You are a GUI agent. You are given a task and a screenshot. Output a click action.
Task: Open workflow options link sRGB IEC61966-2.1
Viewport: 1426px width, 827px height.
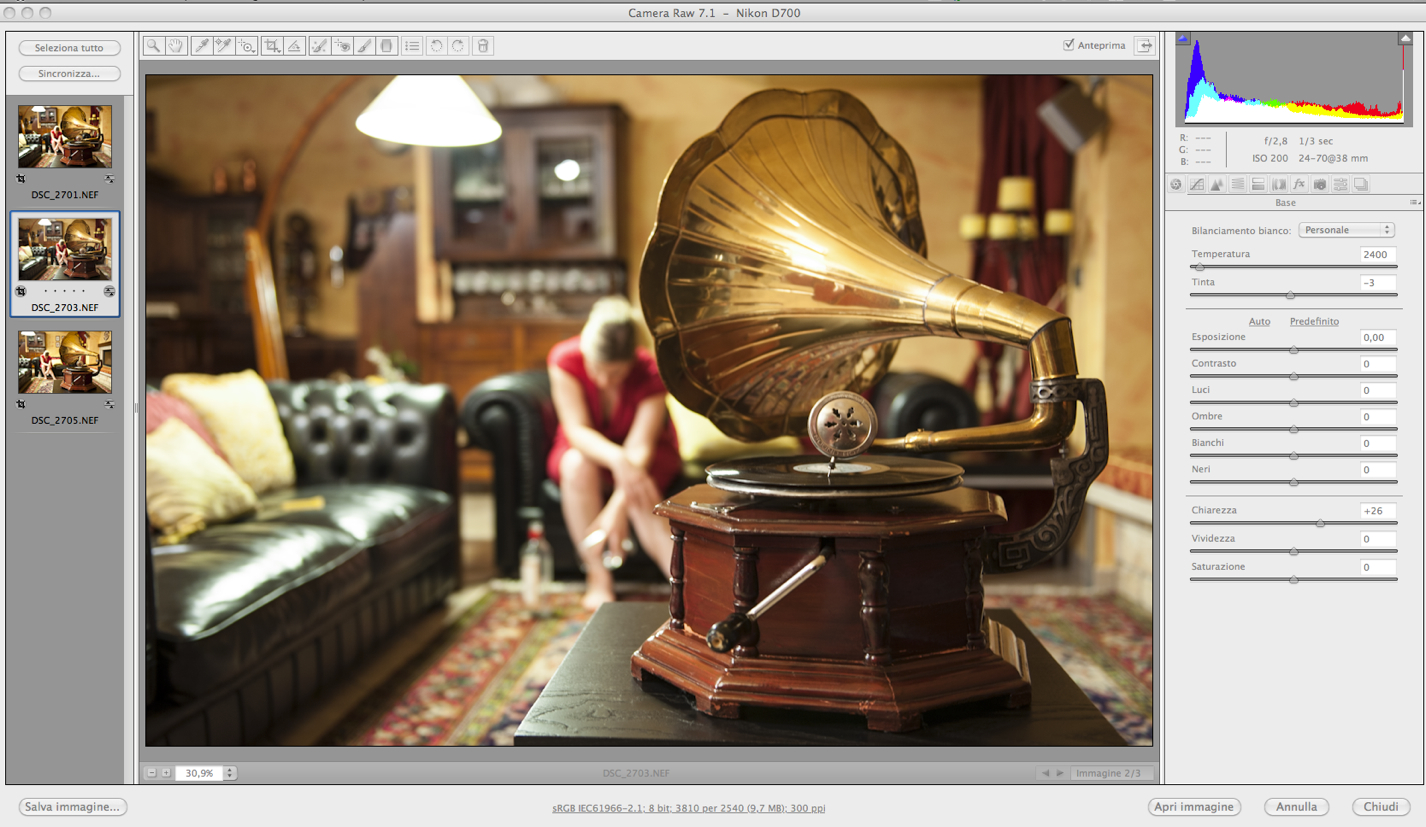point(688,808)
